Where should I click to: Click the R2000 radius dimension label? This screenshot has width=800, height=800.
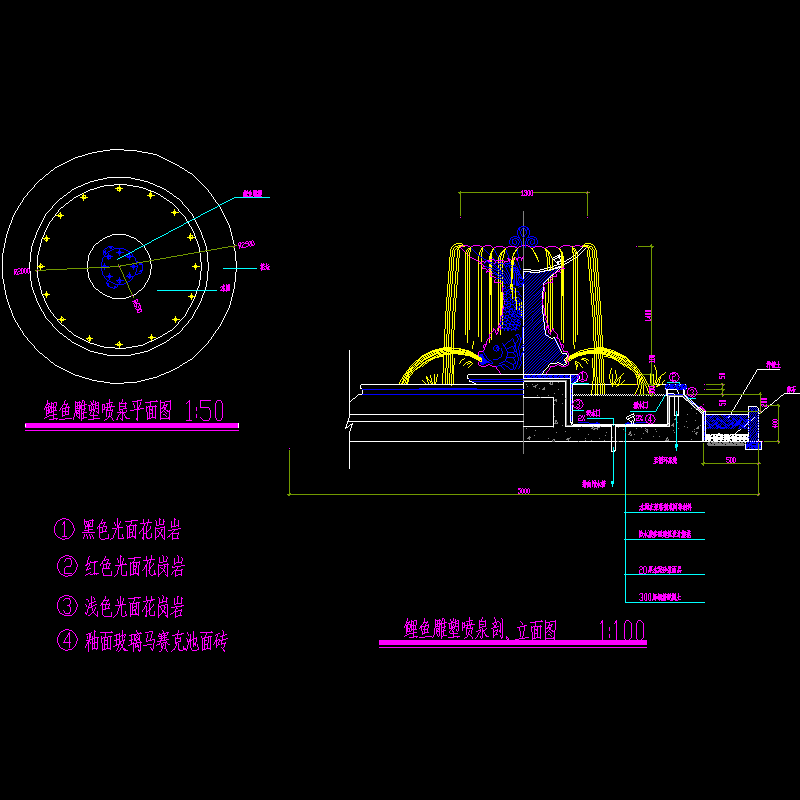[21, 270]
